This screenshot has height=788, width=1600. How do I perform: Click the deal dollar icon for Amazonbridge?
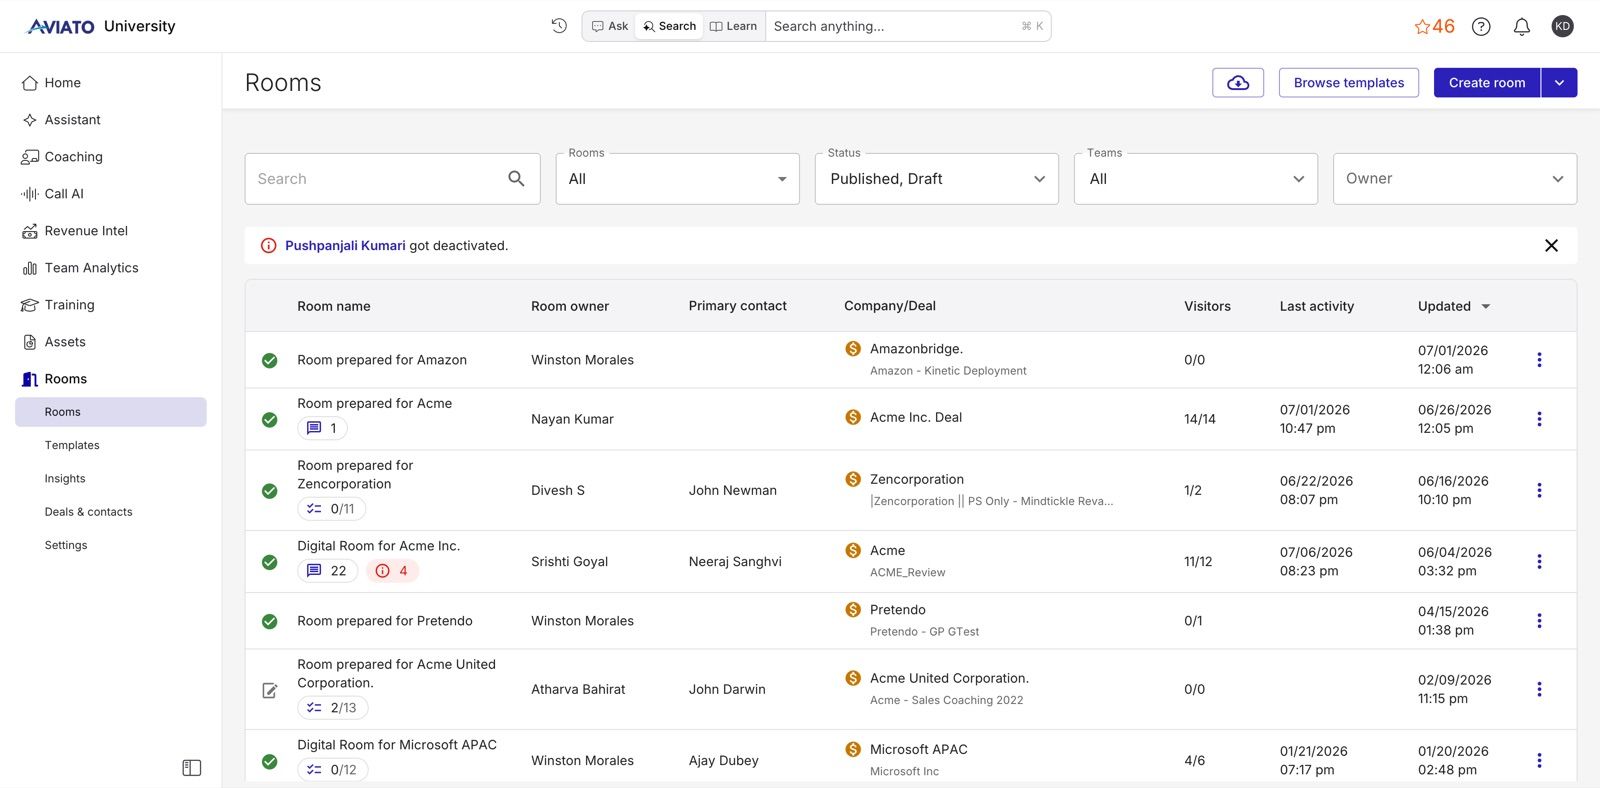click(853, 349)
